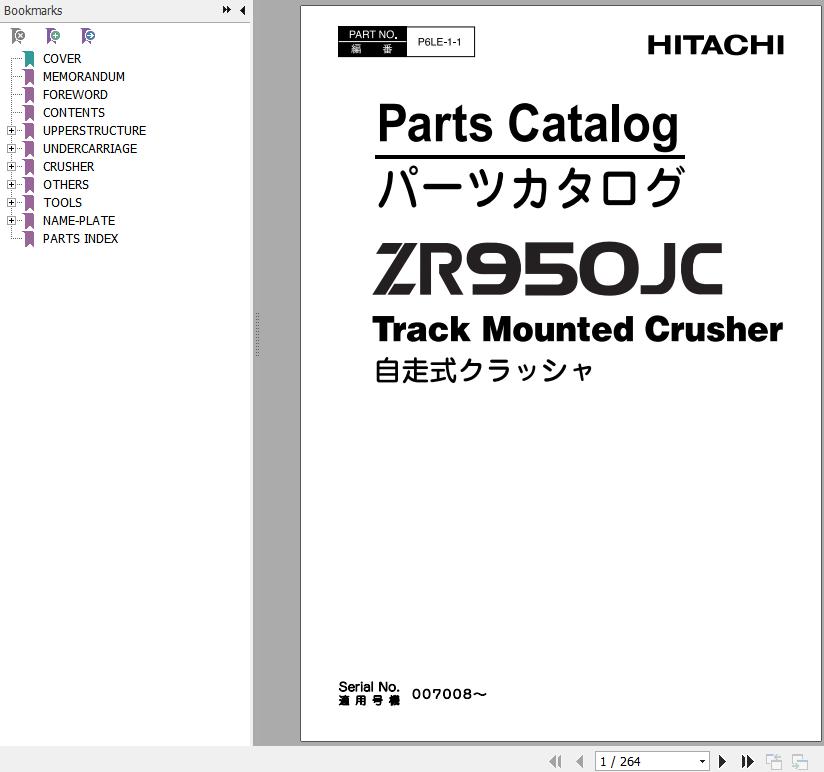
Task: Expand the UPPERSTRUCTURE bookmark
Action: pos(11,130)
